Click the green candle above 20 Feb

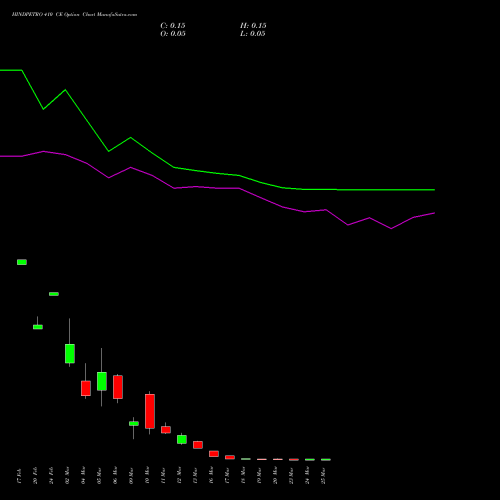38,327
